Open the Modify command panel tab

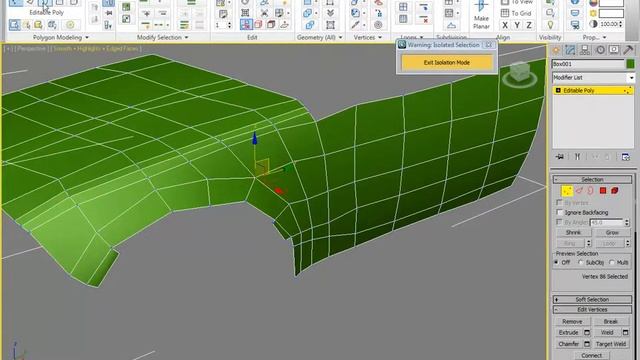coord(570,50)
